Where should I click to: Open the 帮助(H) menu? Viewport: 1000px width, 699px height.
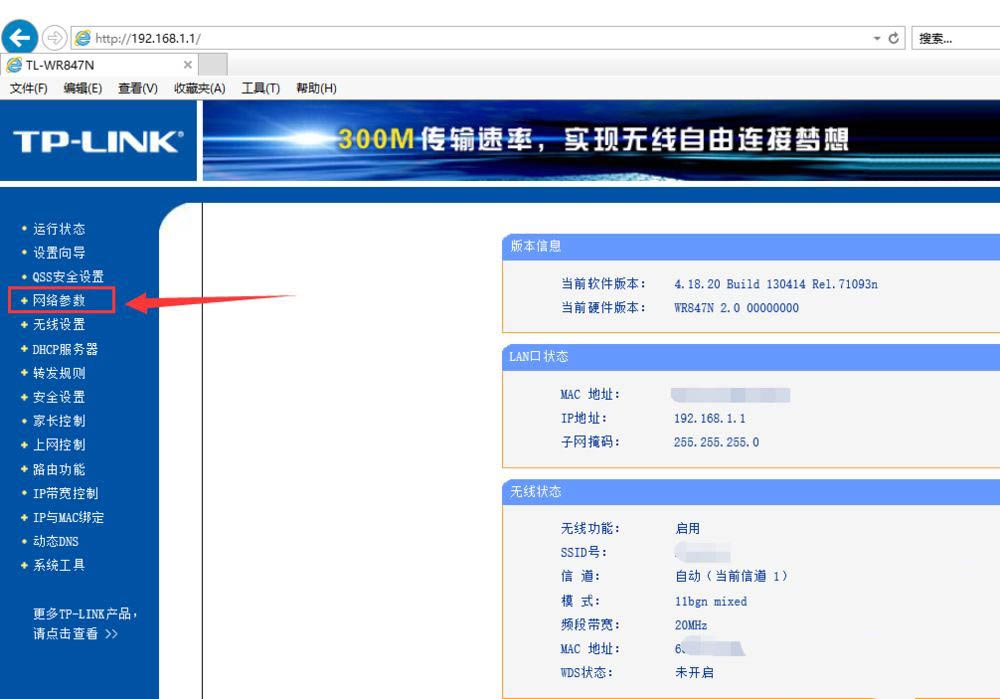(x=316, y=88)
